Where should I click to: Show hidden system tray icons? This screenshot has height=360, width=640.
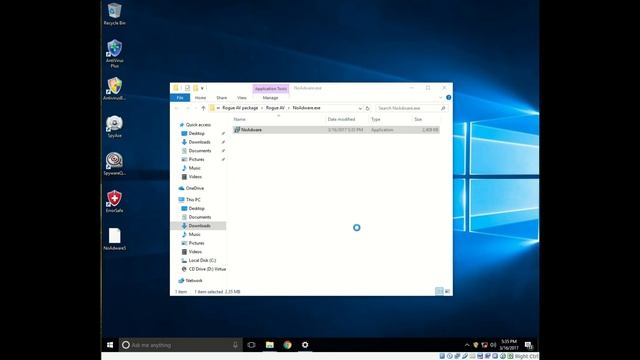(x=467, y=345)
